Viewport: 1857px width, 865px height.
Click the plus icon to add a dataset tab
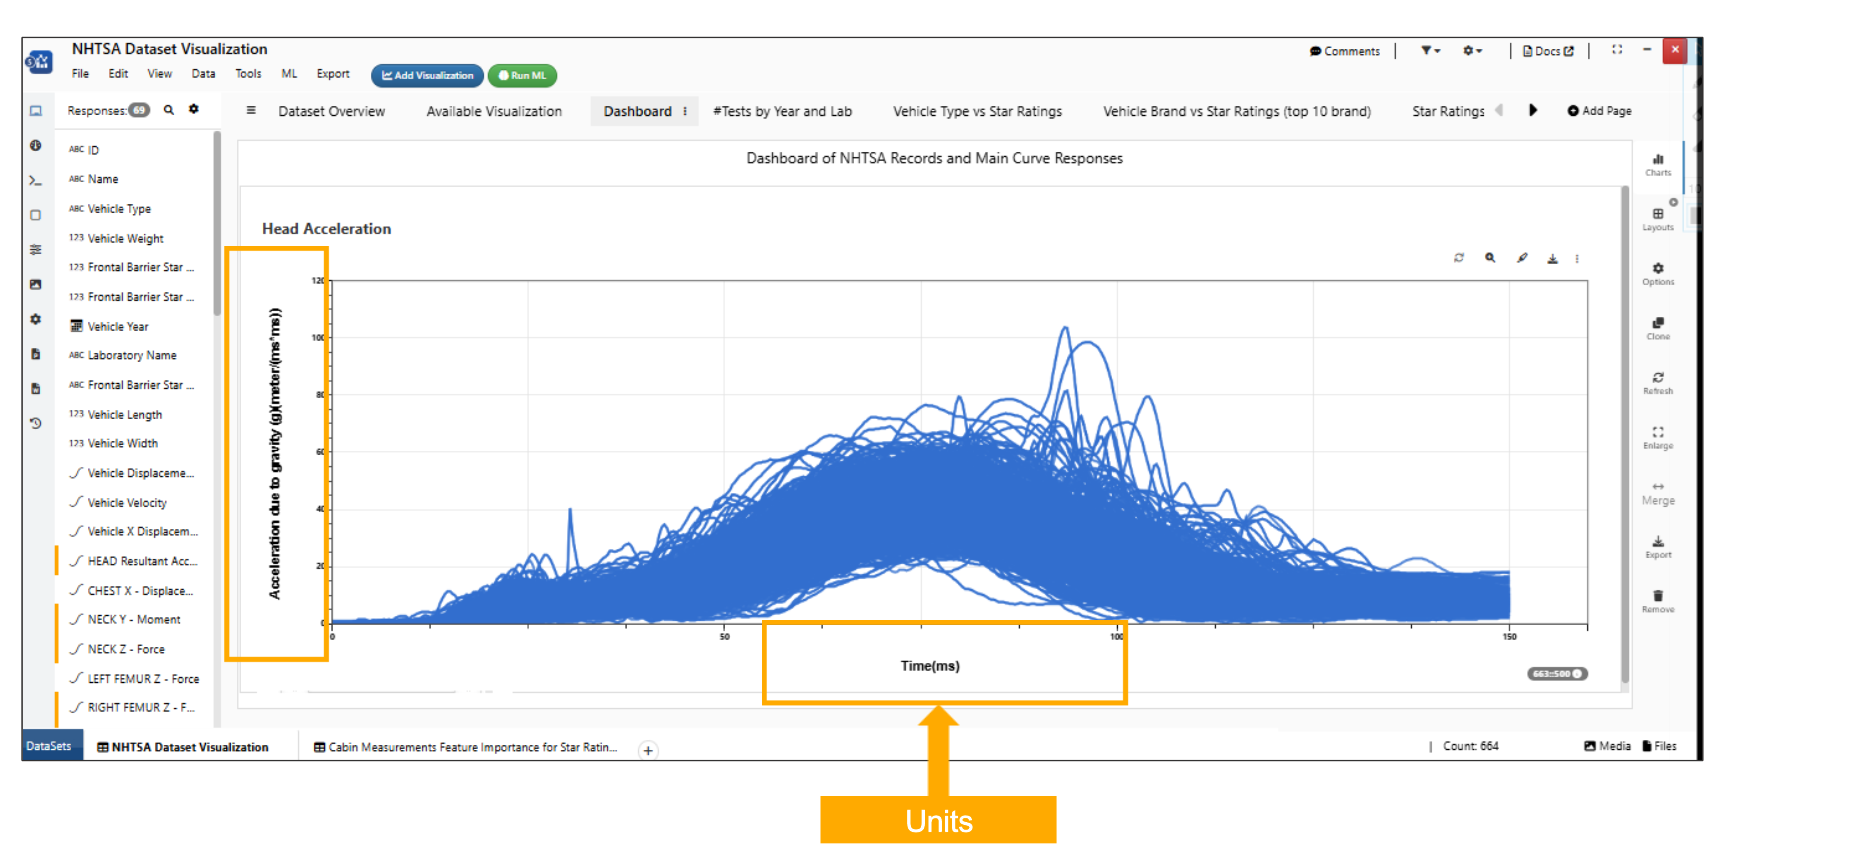coord(648,750)
